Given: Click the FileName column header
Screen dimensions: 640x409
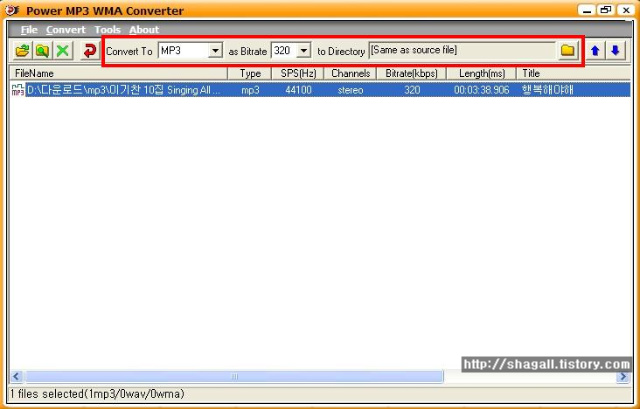Looking at the screenshot, I should pos(118,73).
